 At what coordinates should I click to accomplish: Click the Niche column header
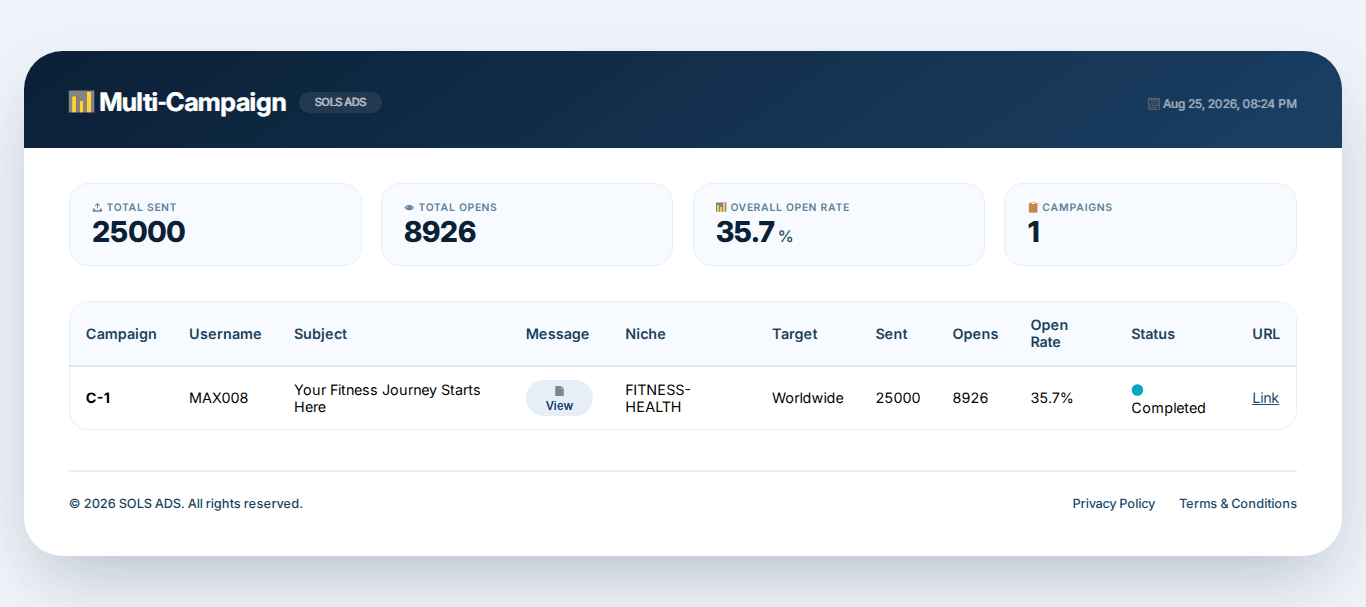(645, 334)
